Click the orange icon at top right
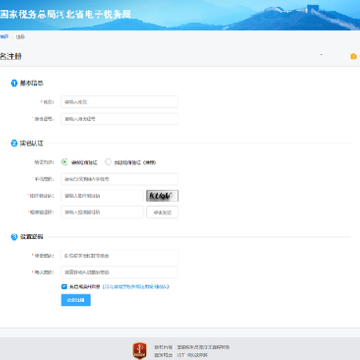Image resolution: width=360 pixels, height=360 pixels. coord(353,57)
